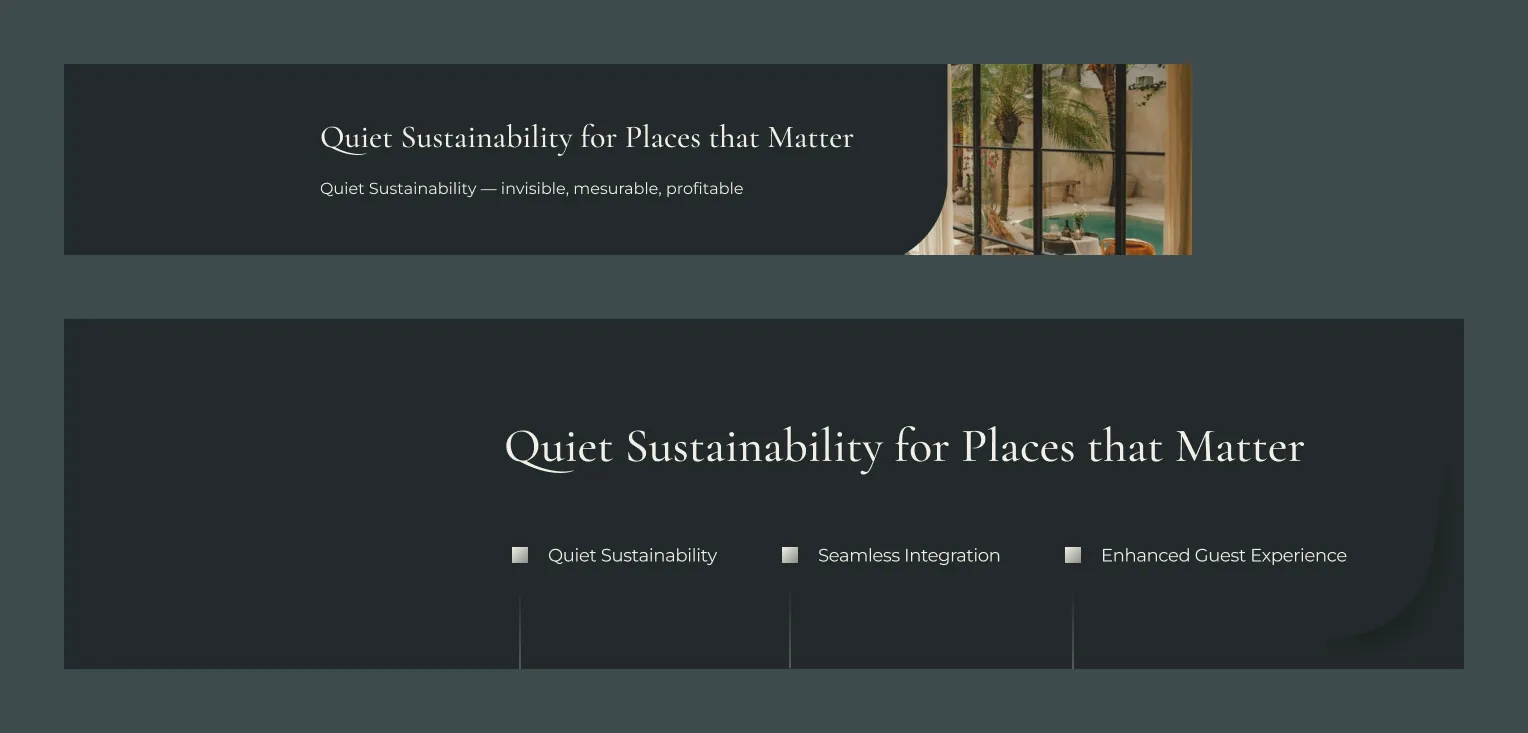Click the square icon beside Enhanced Guest Experience
The width and height of the screenshot is (1528, 733).
click(x=1073, y=555)
